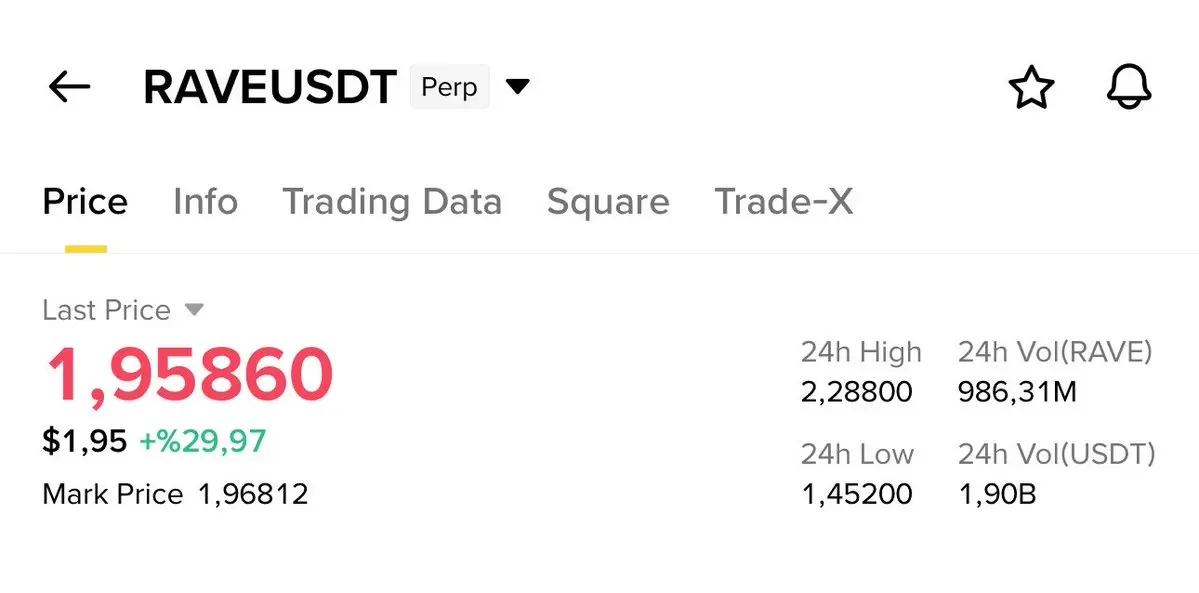Go to the Square tab
This screenshot has height=593, width=1199.
point(607,202)
